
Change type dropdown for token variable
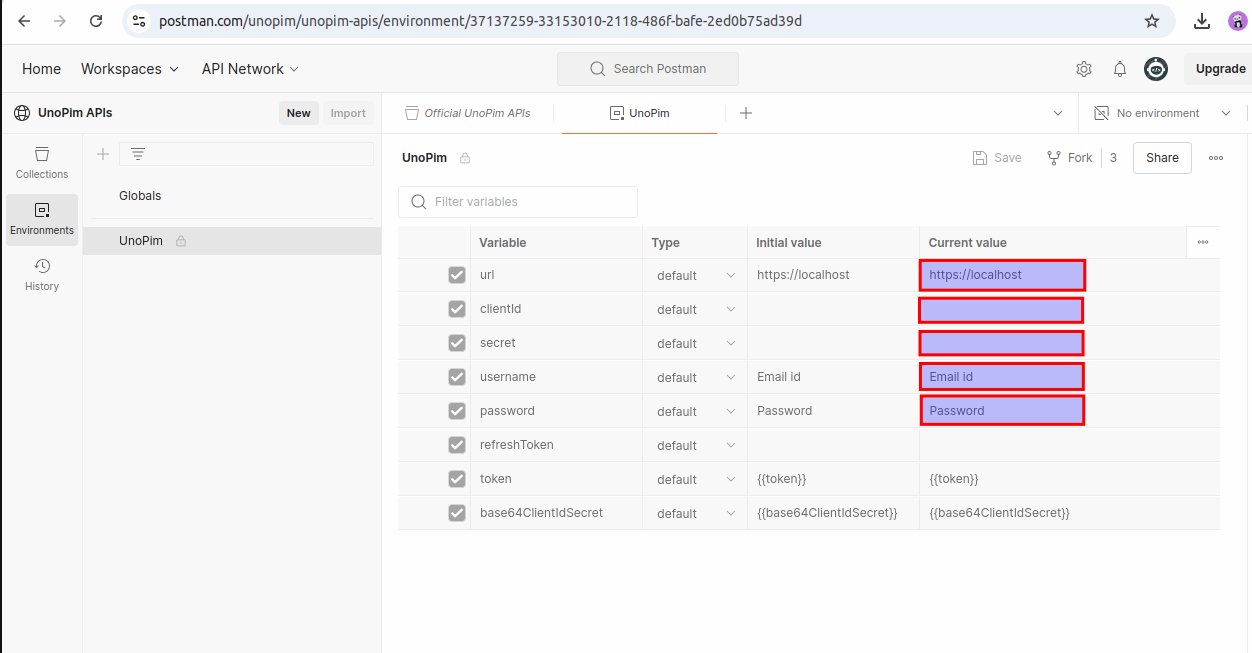click(695, 479)
